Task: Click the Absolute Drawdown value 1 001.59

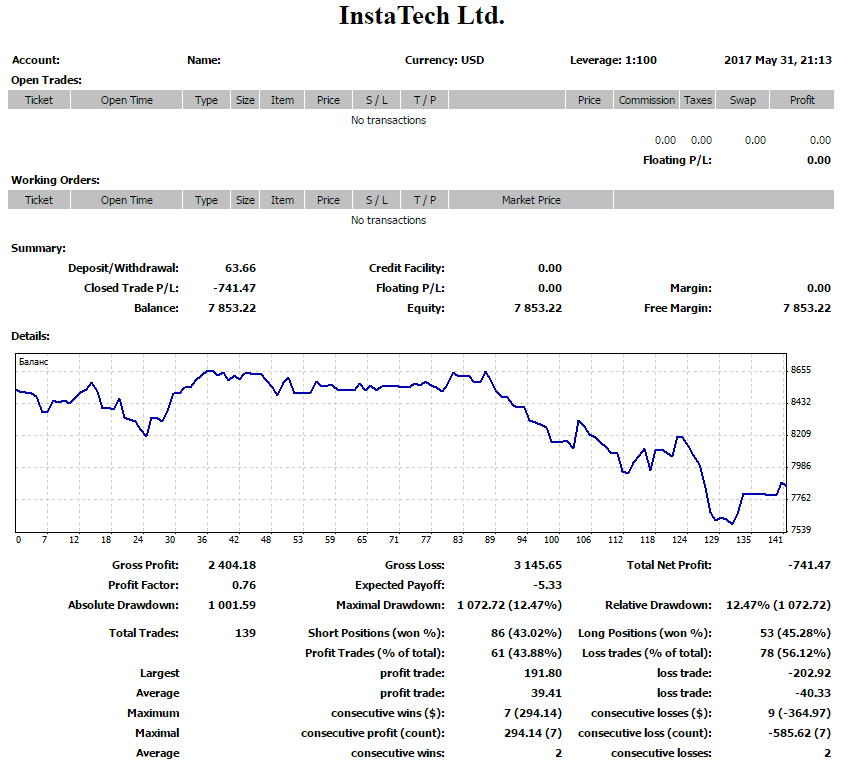Action: 232,605
